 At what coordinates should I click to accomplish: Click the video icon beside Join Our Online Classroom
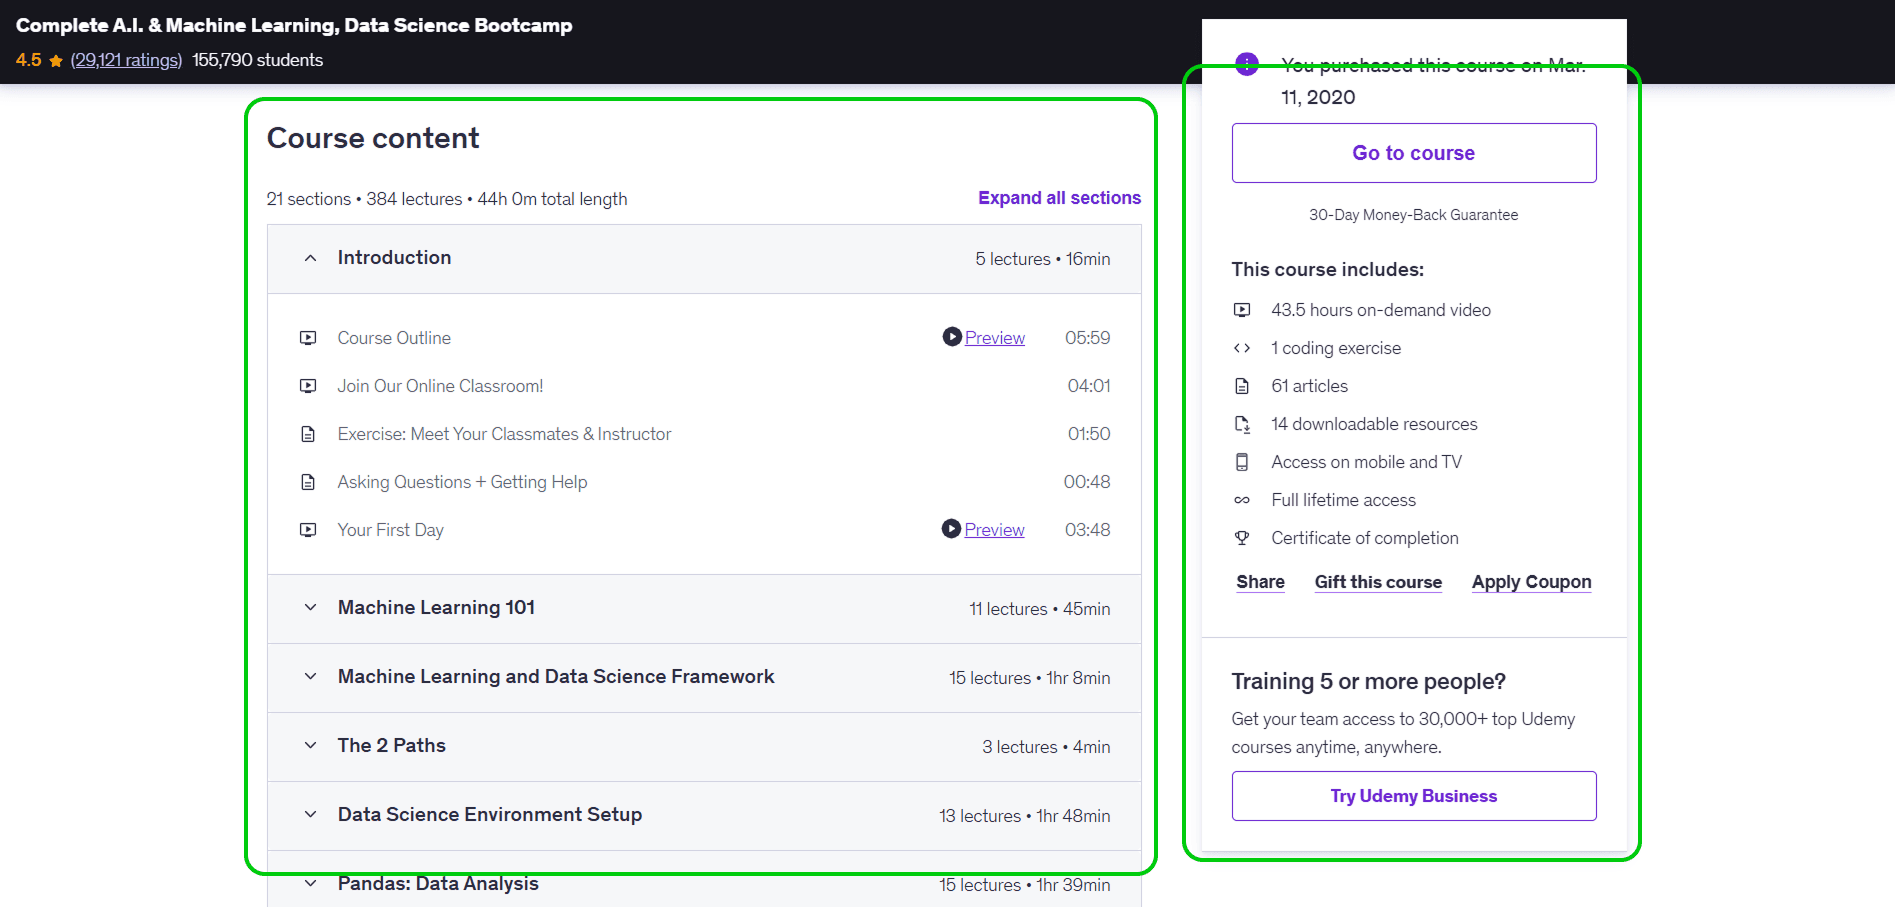308,386
